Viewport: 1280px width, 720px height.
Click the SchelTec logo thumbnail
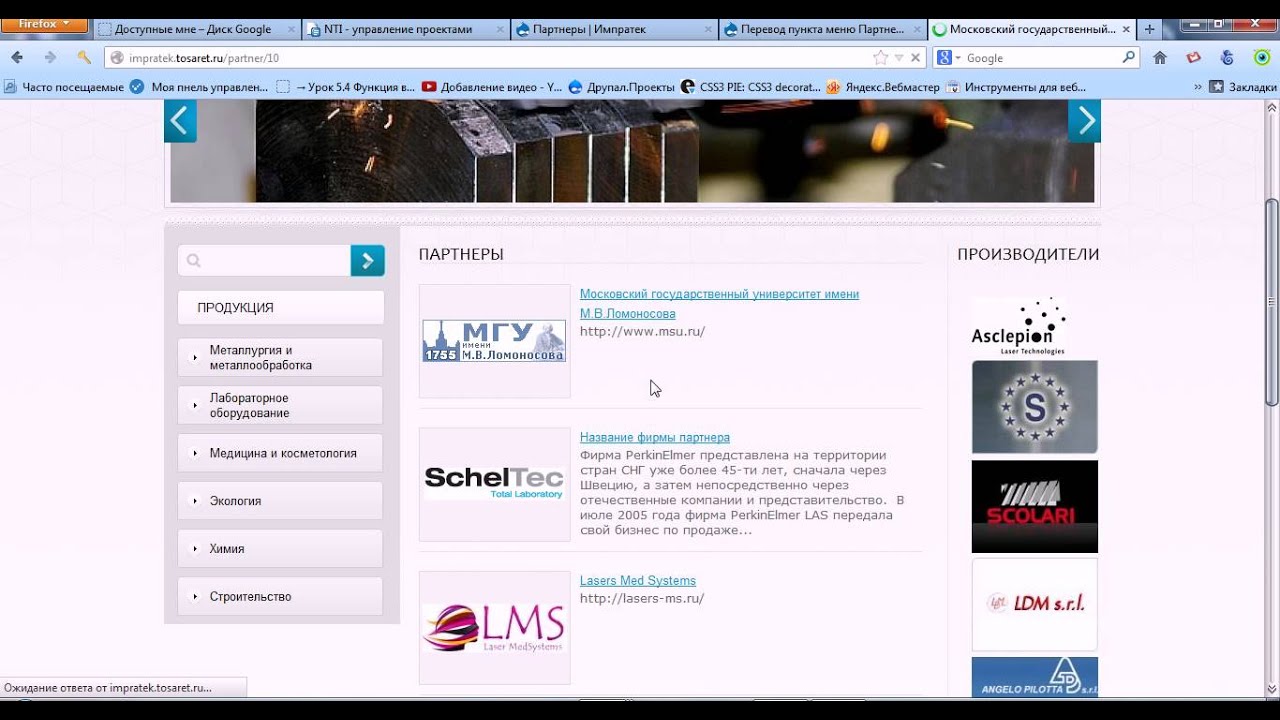[x=494, y=484]
